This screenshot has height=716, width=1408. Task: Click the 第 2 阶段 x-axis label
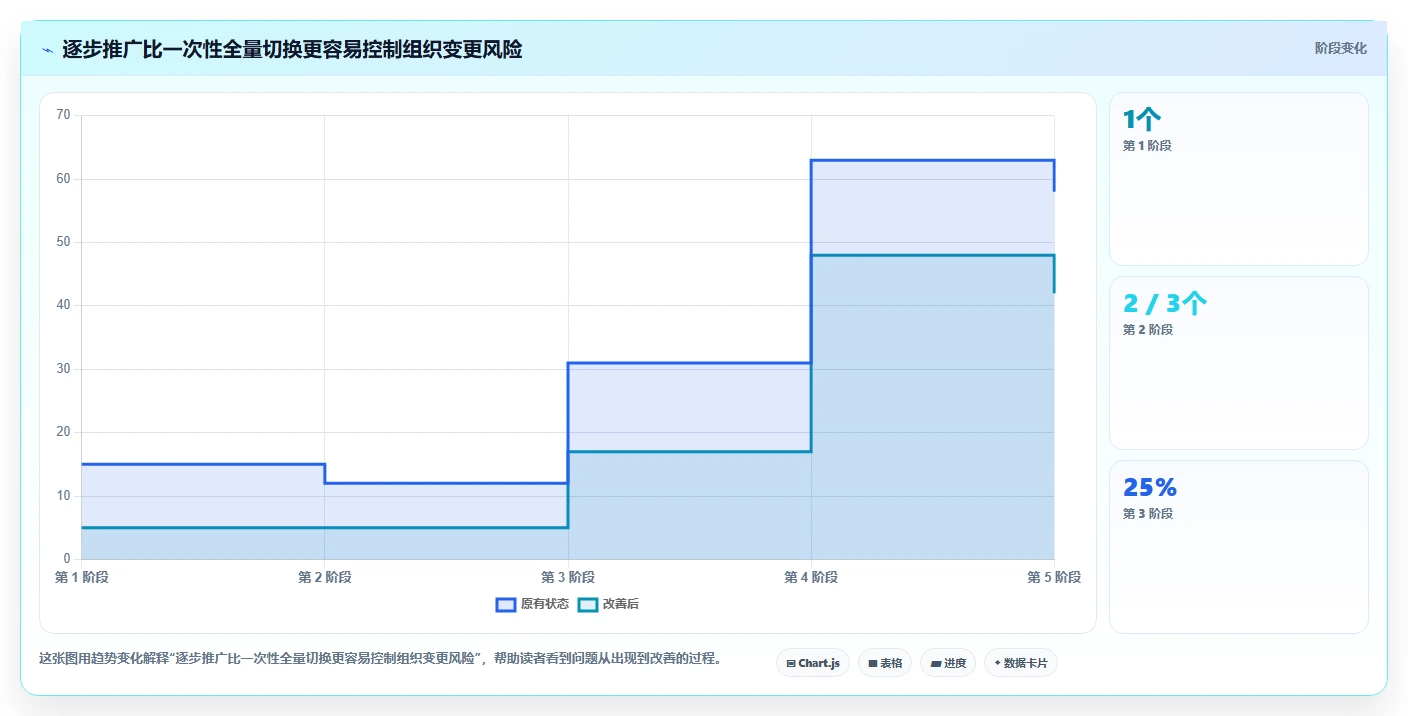(324, 577)
